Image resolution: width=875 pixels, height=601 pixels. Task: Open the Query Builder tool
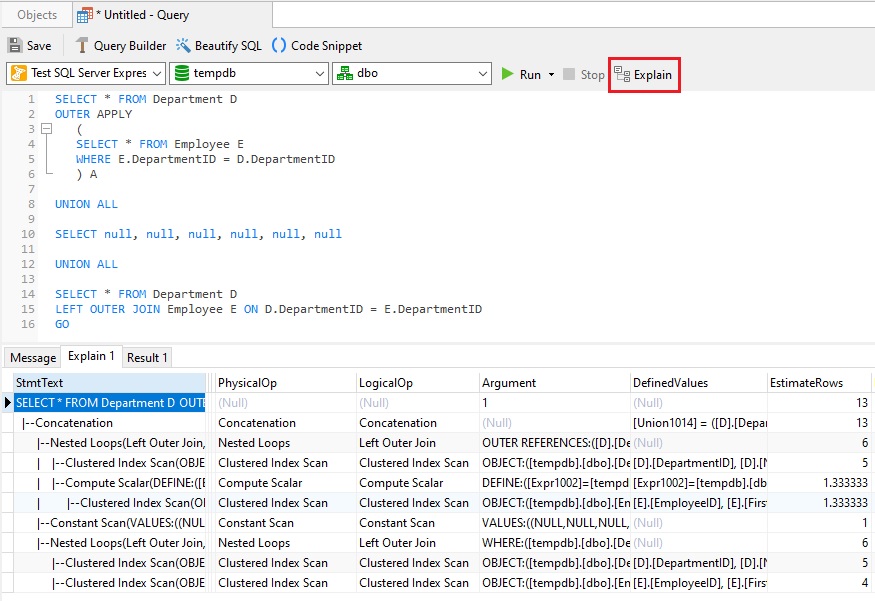click(x=121, y=46)
